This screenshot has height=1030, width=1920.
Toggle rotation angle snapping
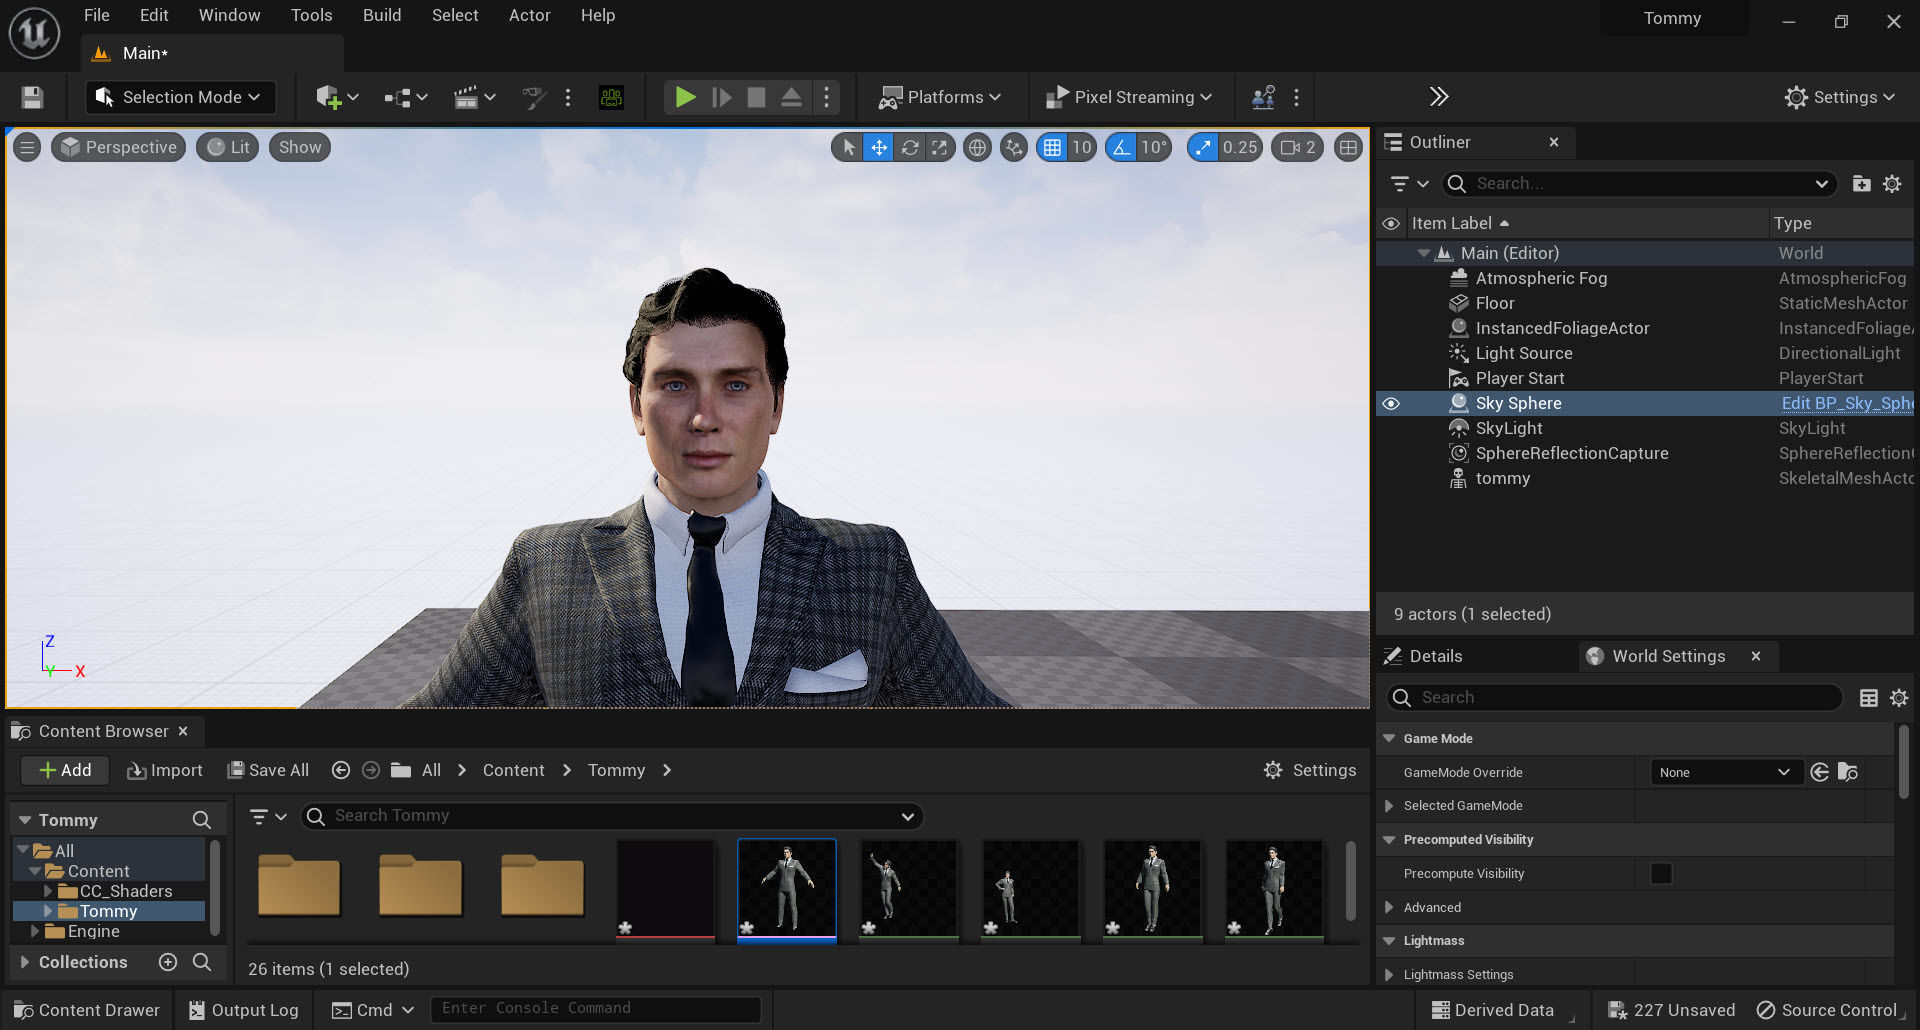[x=1122, y=148]
